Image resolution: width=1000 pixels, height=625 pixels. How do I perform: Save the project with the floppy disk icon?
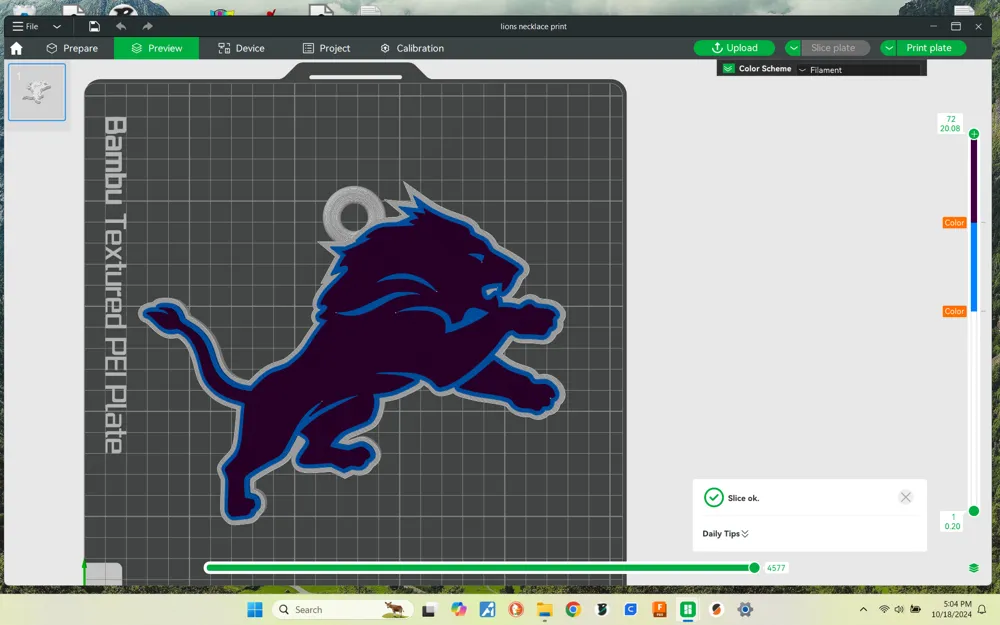click(x=94, y=26)
